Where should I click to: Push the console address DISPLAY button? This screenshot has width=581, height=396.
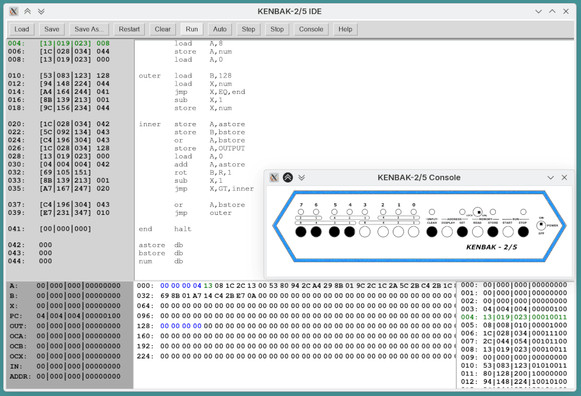447,232
